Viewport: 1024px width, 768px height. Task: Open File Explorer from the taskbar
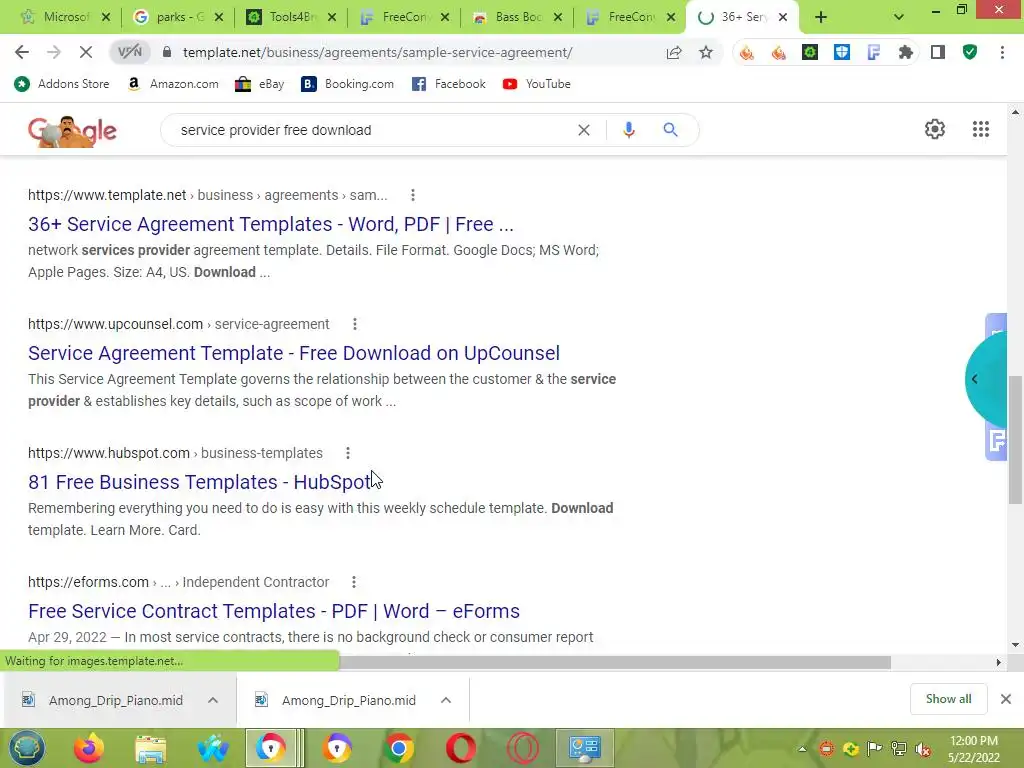click(x=151, y=748)
